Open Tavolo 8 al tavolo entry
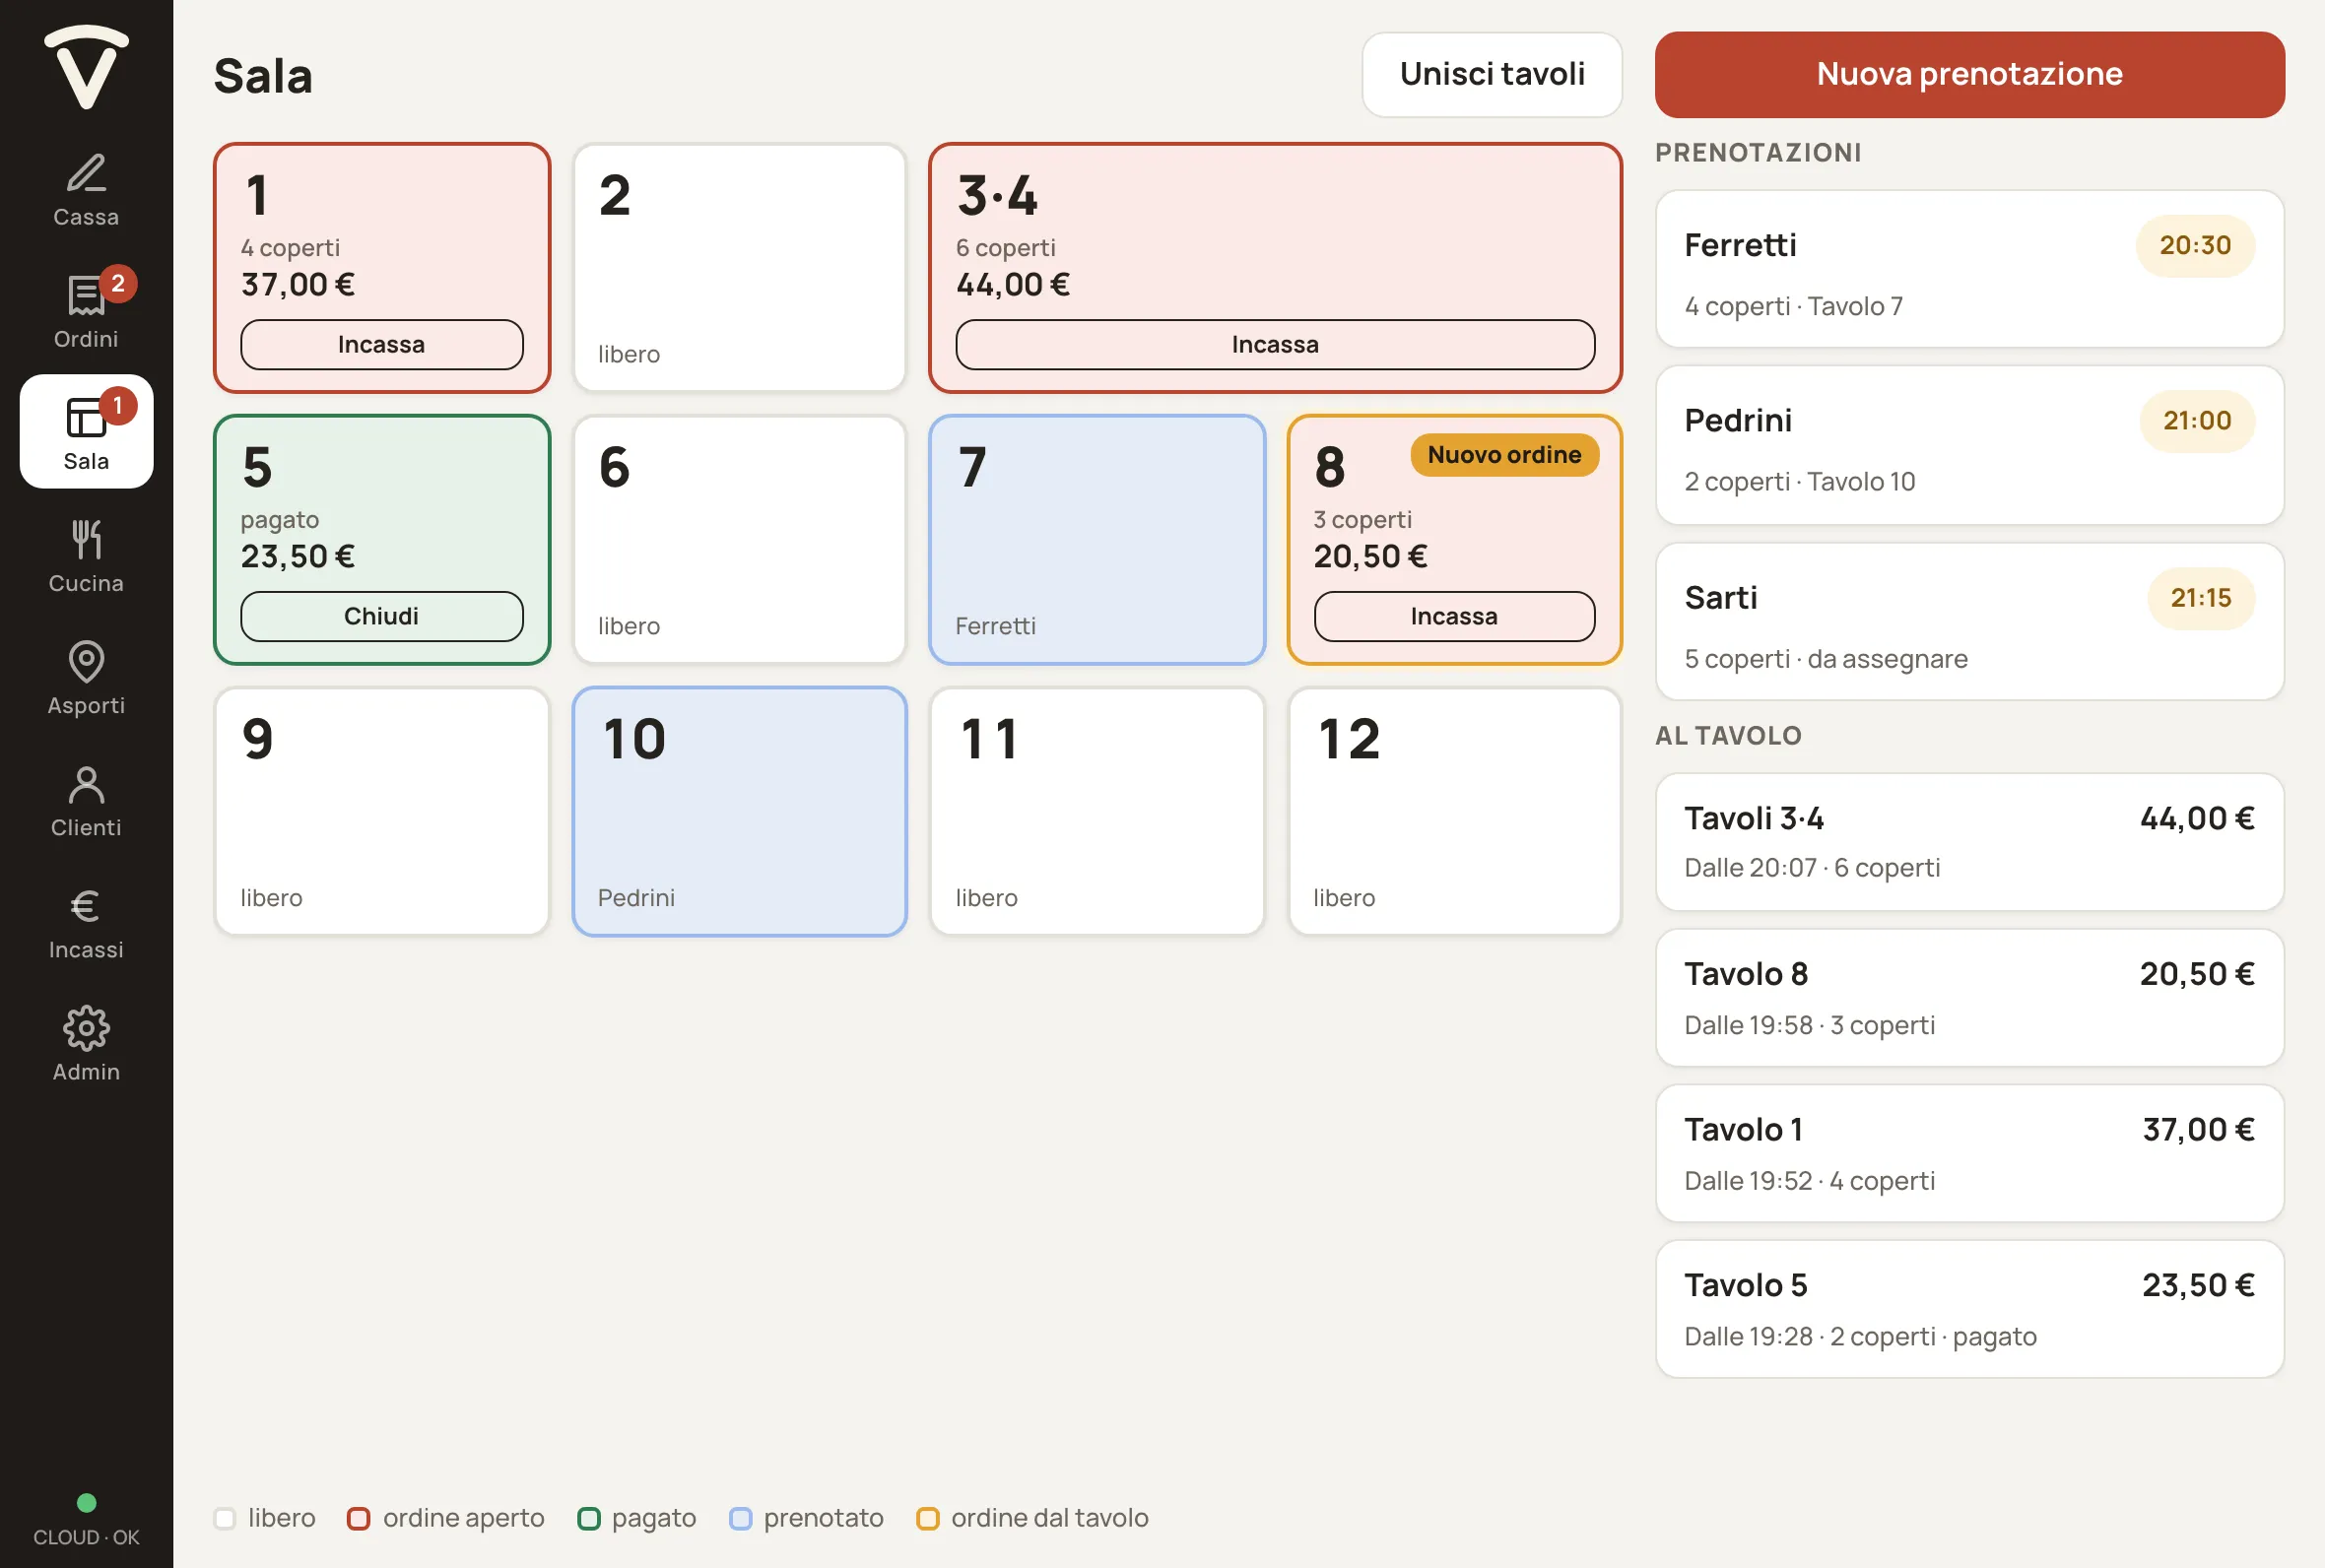Image resolution: width=2325 pixels, height=1568 pixels. pyautogui.click(x=1969, y=998)
